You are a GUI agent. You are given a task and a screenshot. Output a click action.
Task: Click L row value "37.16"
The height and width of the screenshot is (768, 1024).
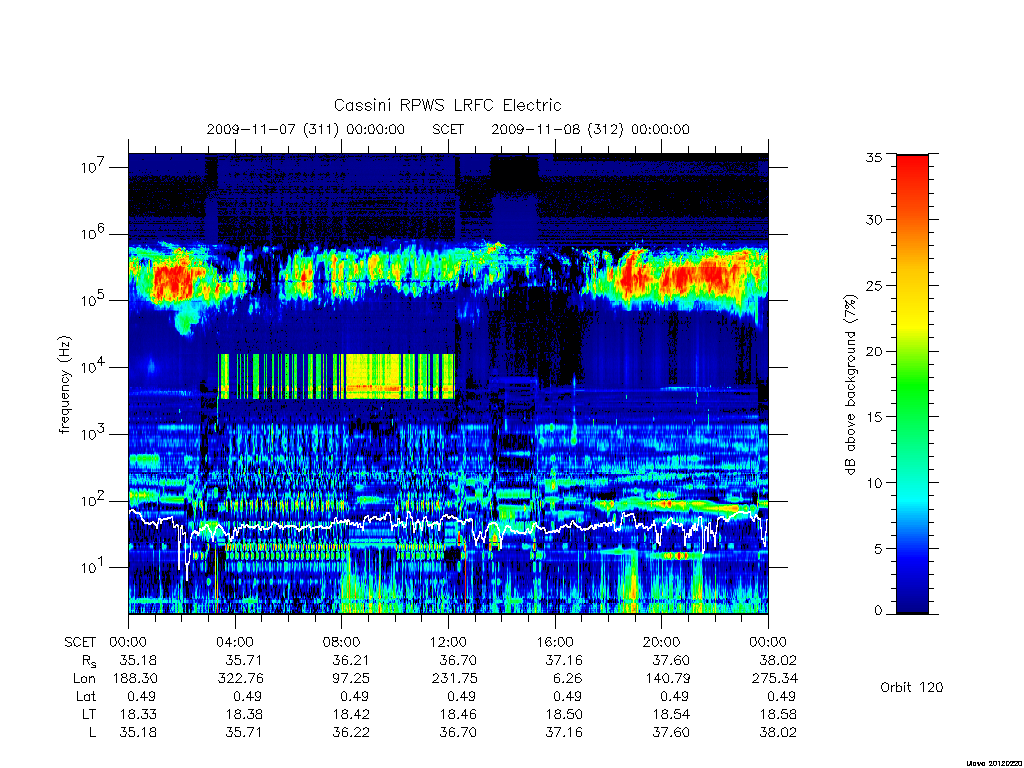[x=564, y=732]
